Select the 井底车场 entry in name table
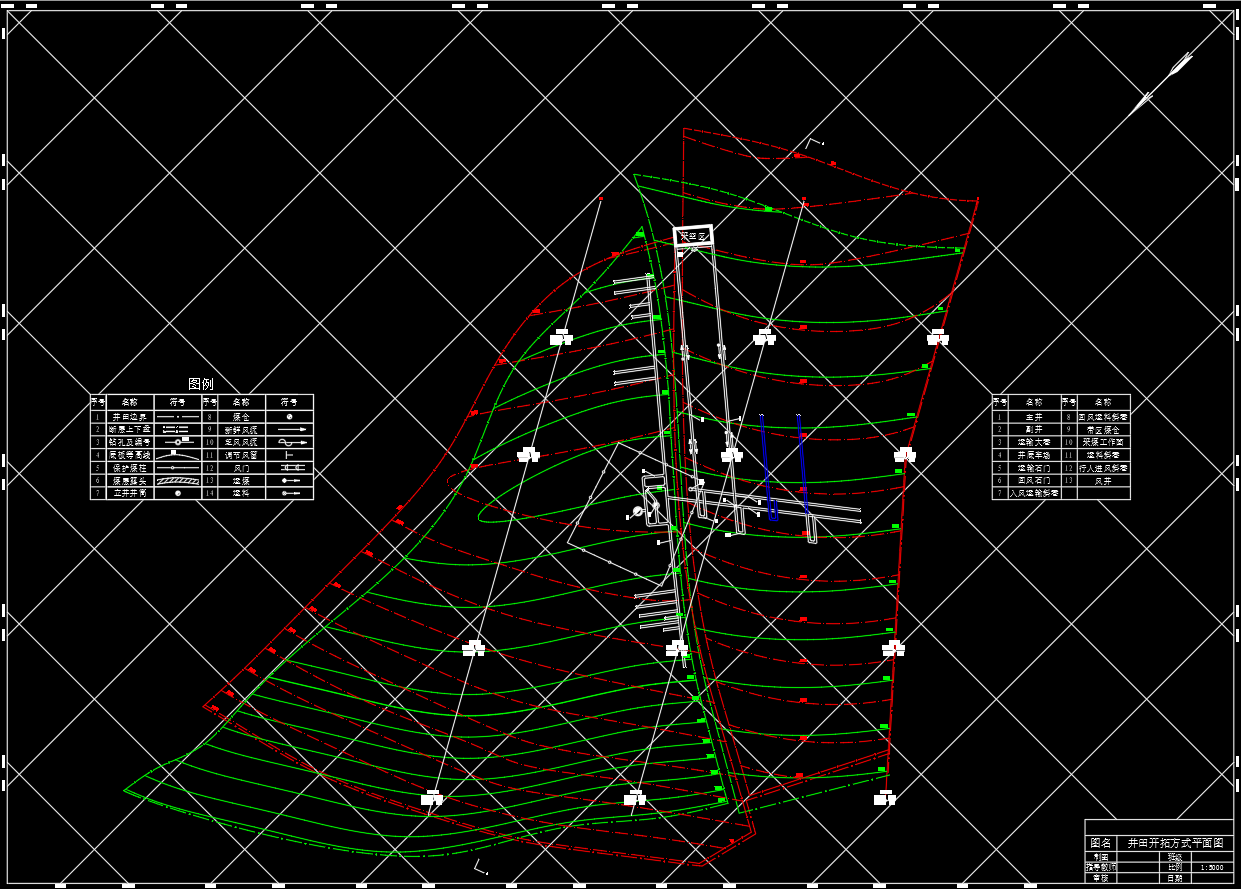The height and width of the screenshot is (889, 1241). (x=1033, y=454)
